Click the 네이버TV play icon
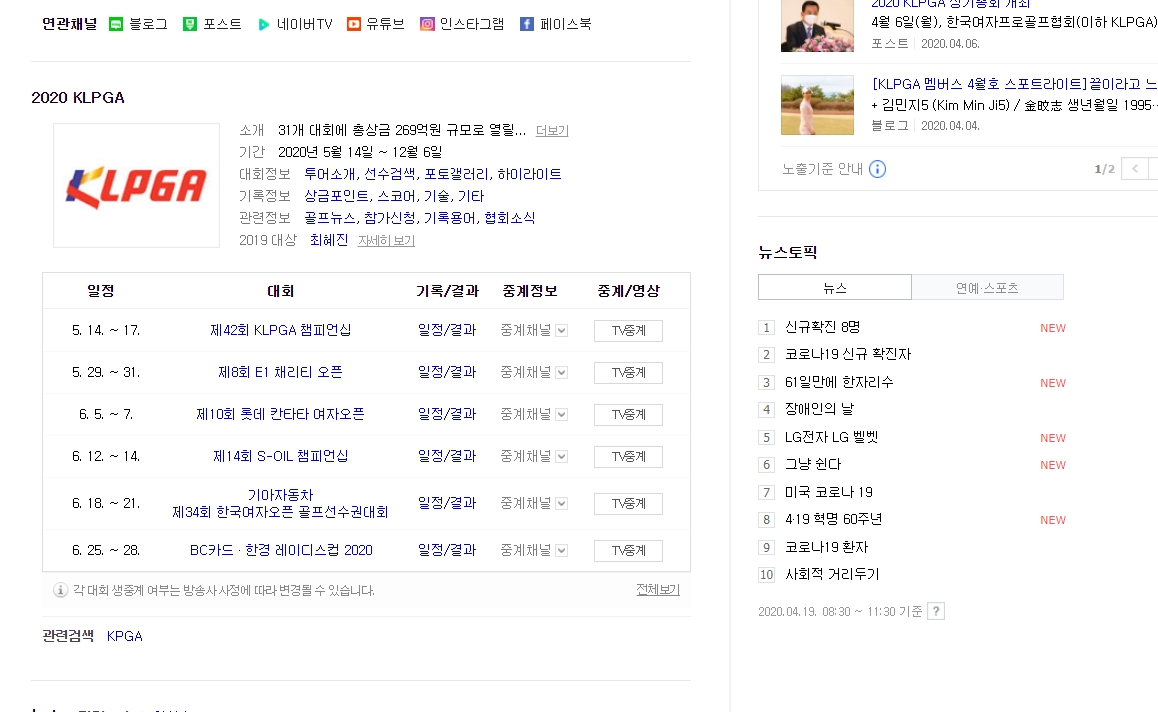The width and height of the screenshot is (1158, 712). tap(264, 24)
